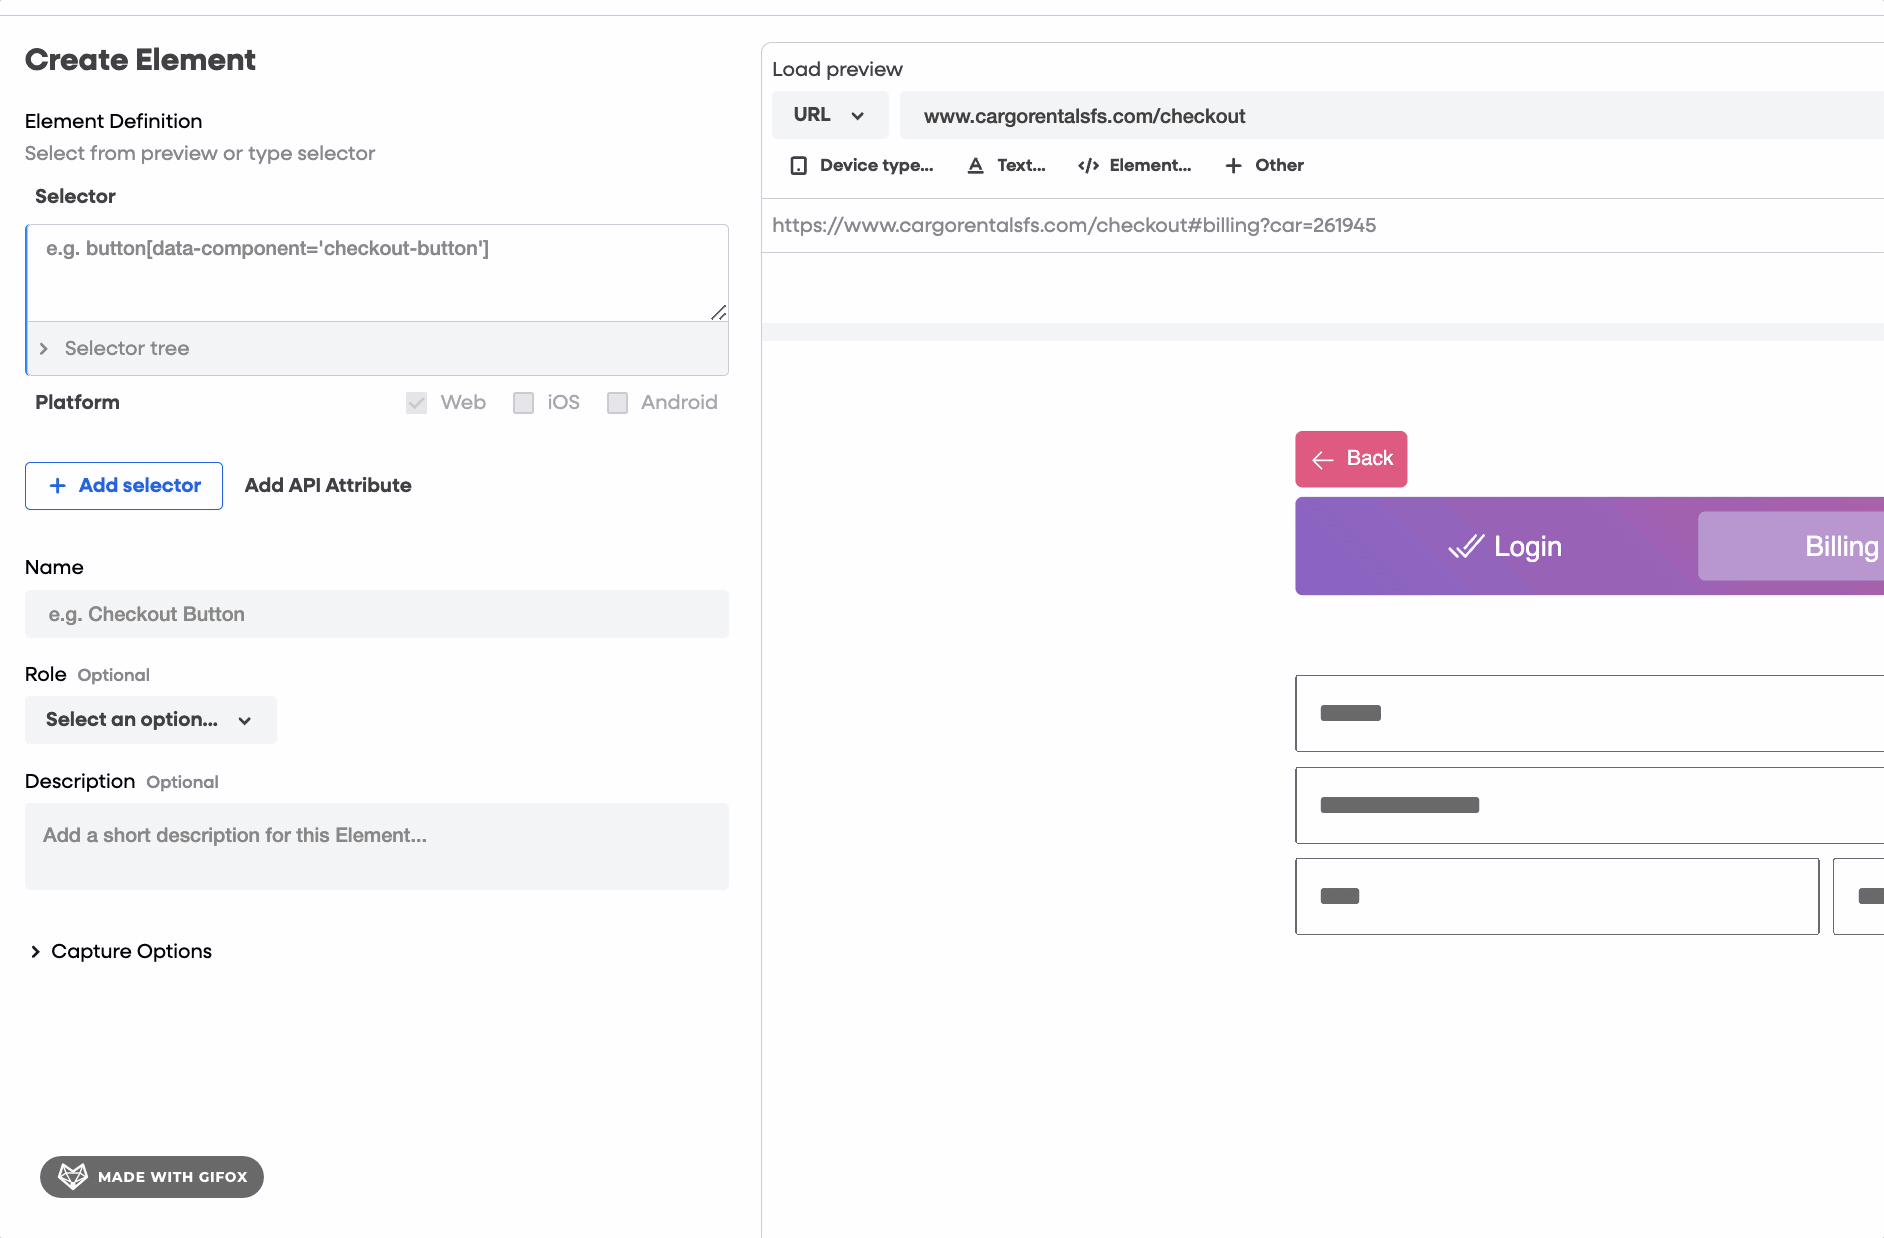Click the plus icon beside Other
The image size is (1884, 1238).
click(x=1233, y=166)
